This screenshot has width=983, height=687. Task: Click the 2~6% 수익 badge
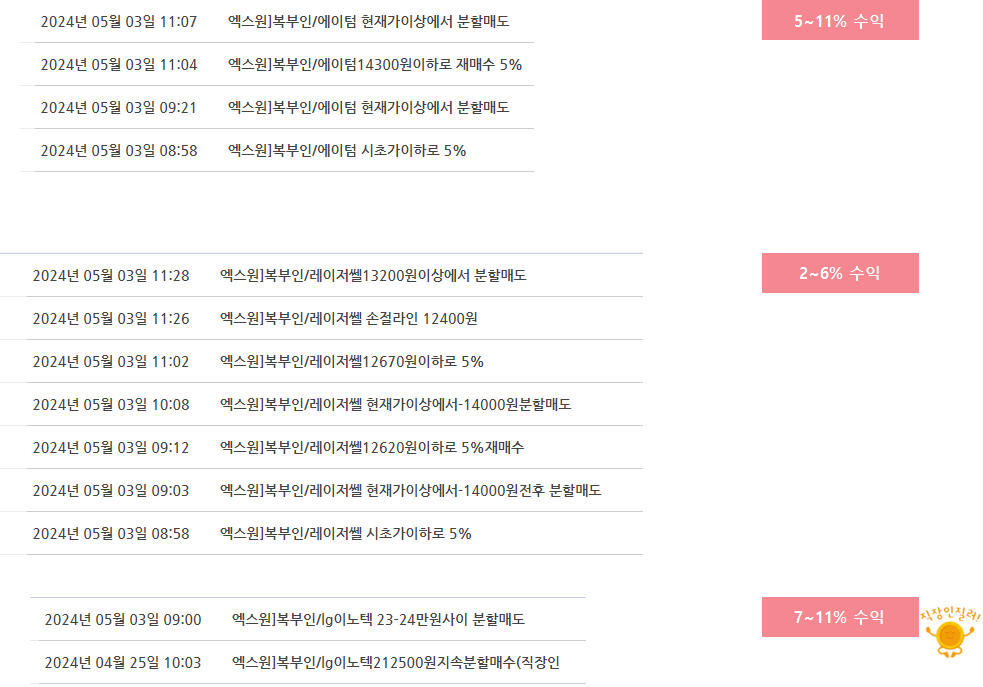pos(839,273)
